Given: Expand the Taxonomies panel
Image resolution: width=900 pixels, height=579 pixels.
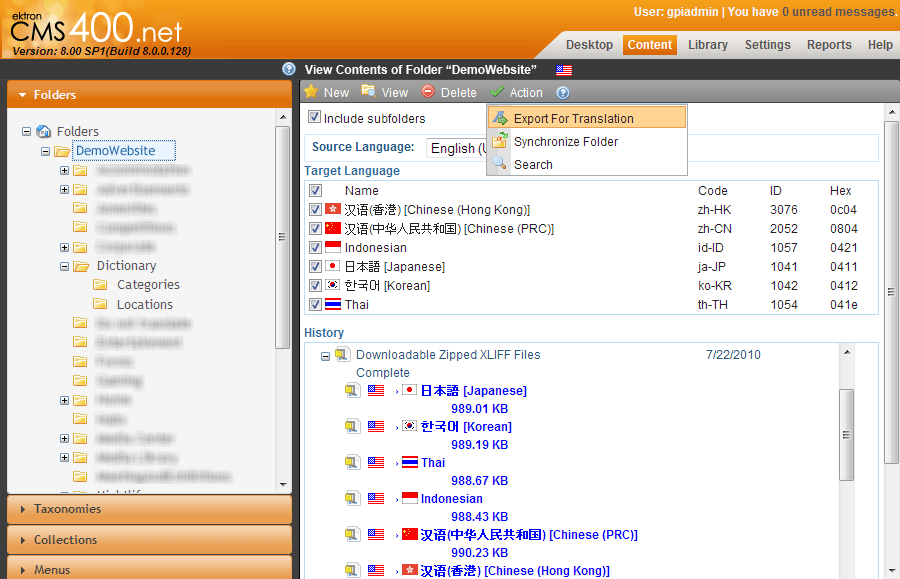Looking at the screenshot, I should coord(149,509).
